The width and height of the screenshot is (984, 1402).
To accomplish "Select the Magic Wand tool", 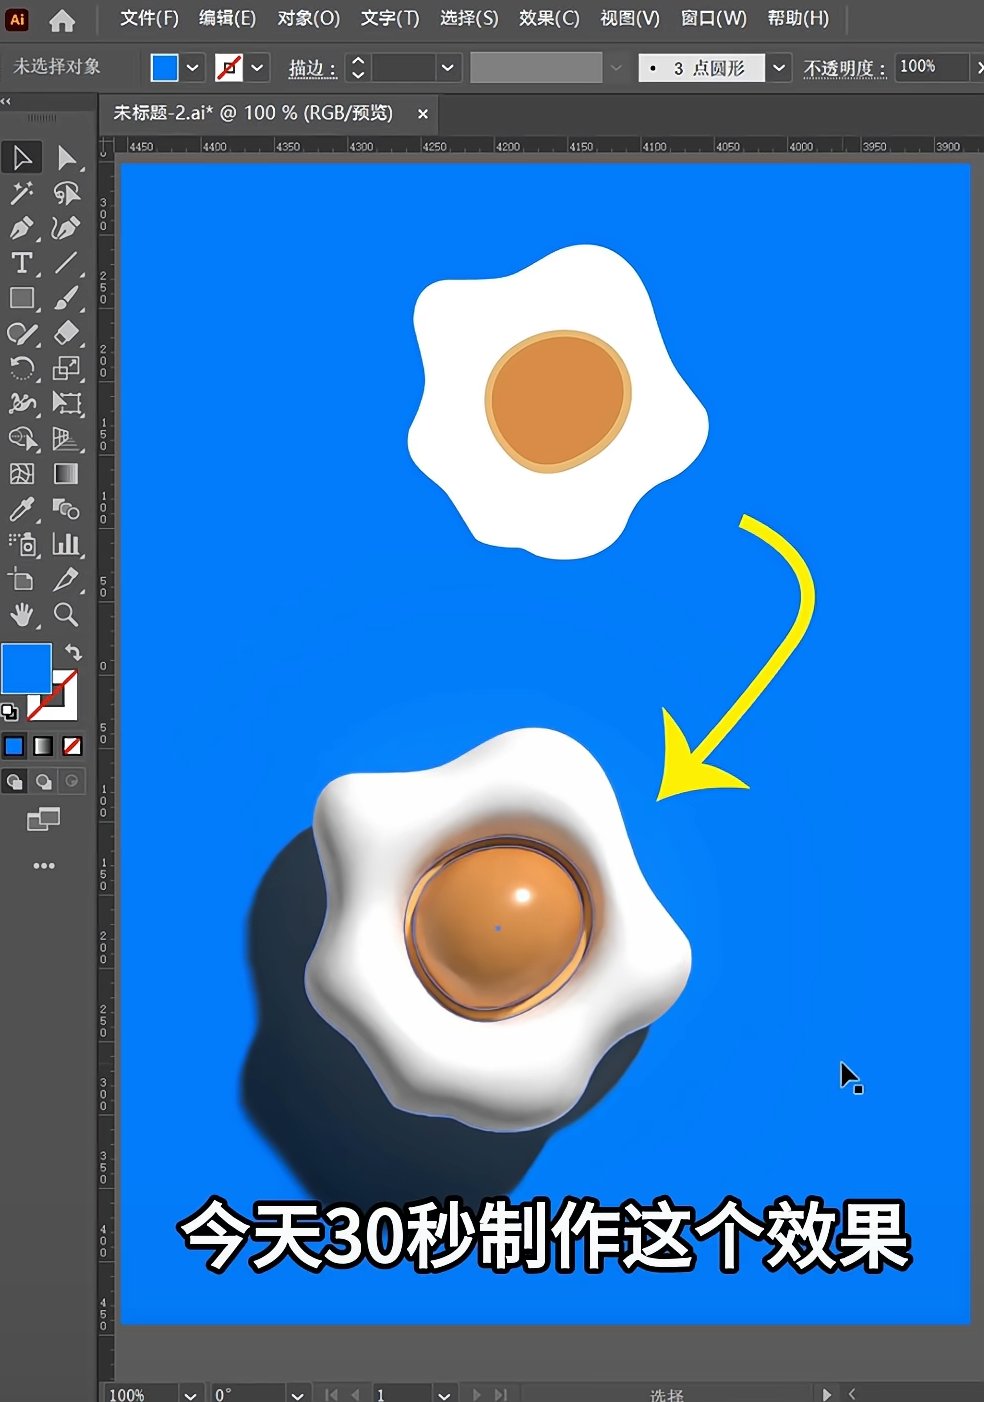I will (x=21, y=193).
